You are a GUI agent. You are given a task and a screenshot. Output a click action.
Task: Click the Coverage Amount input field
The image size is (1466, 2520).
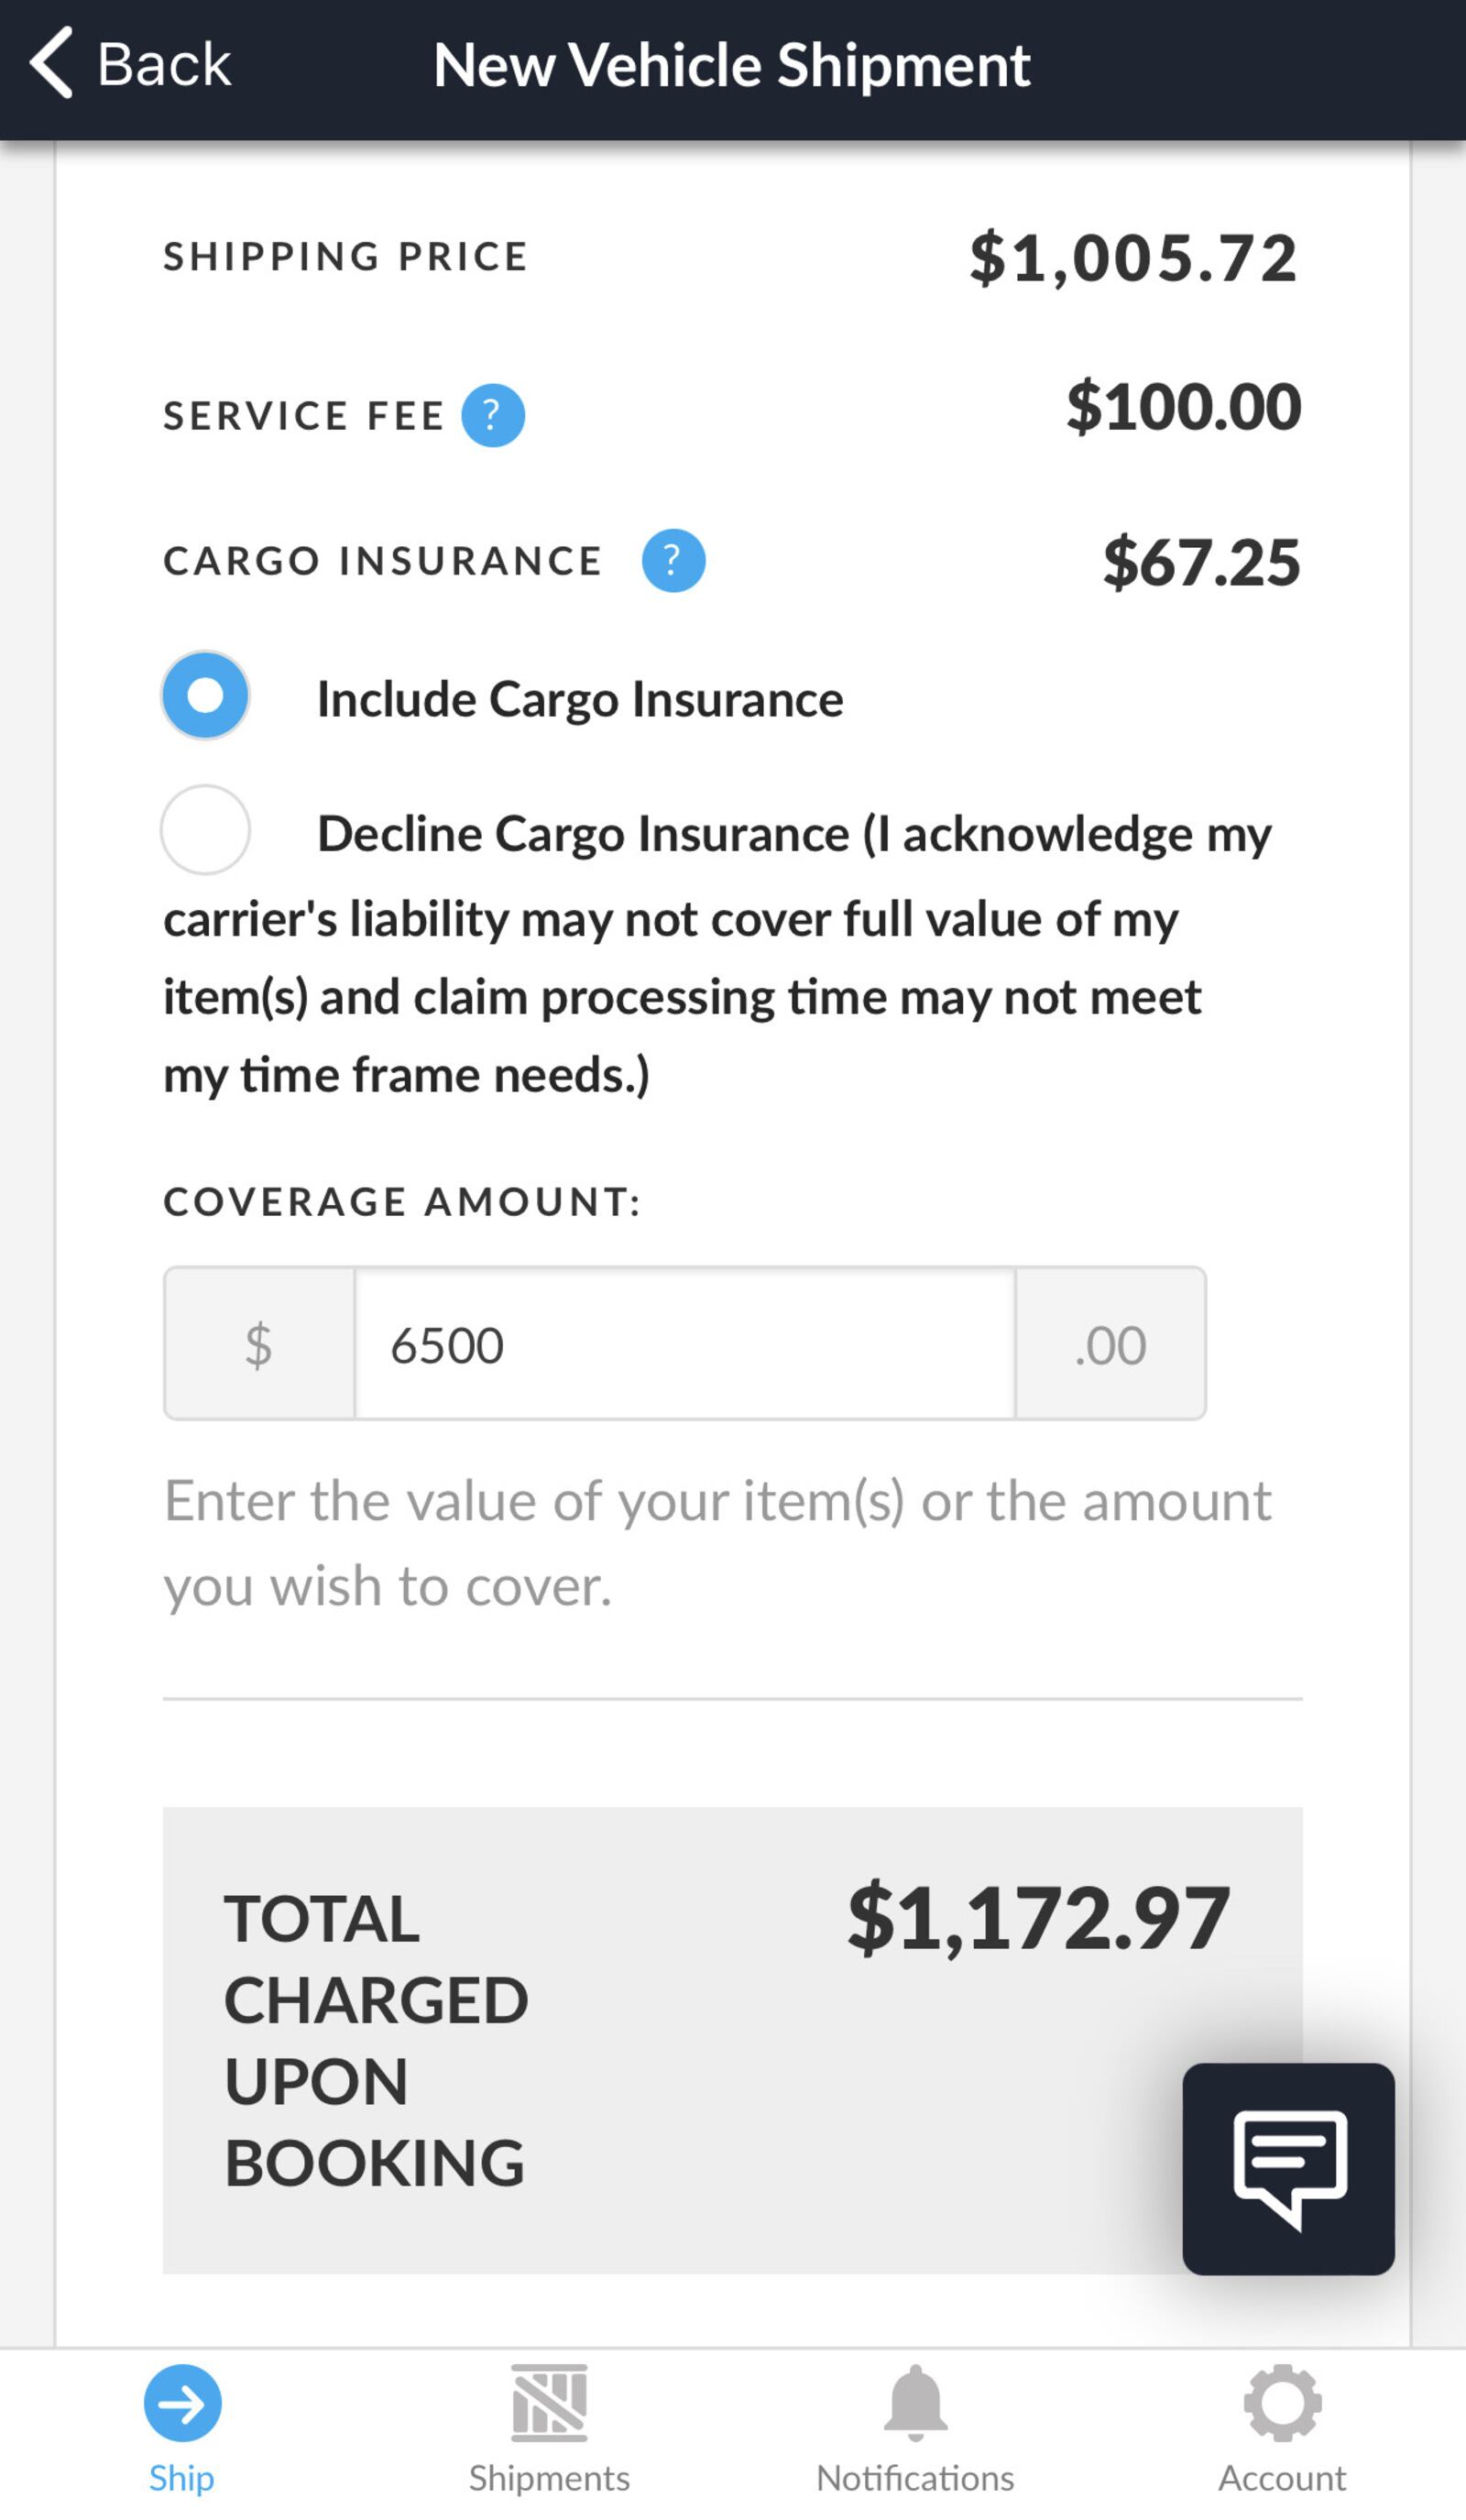[x=685, y=1344]
